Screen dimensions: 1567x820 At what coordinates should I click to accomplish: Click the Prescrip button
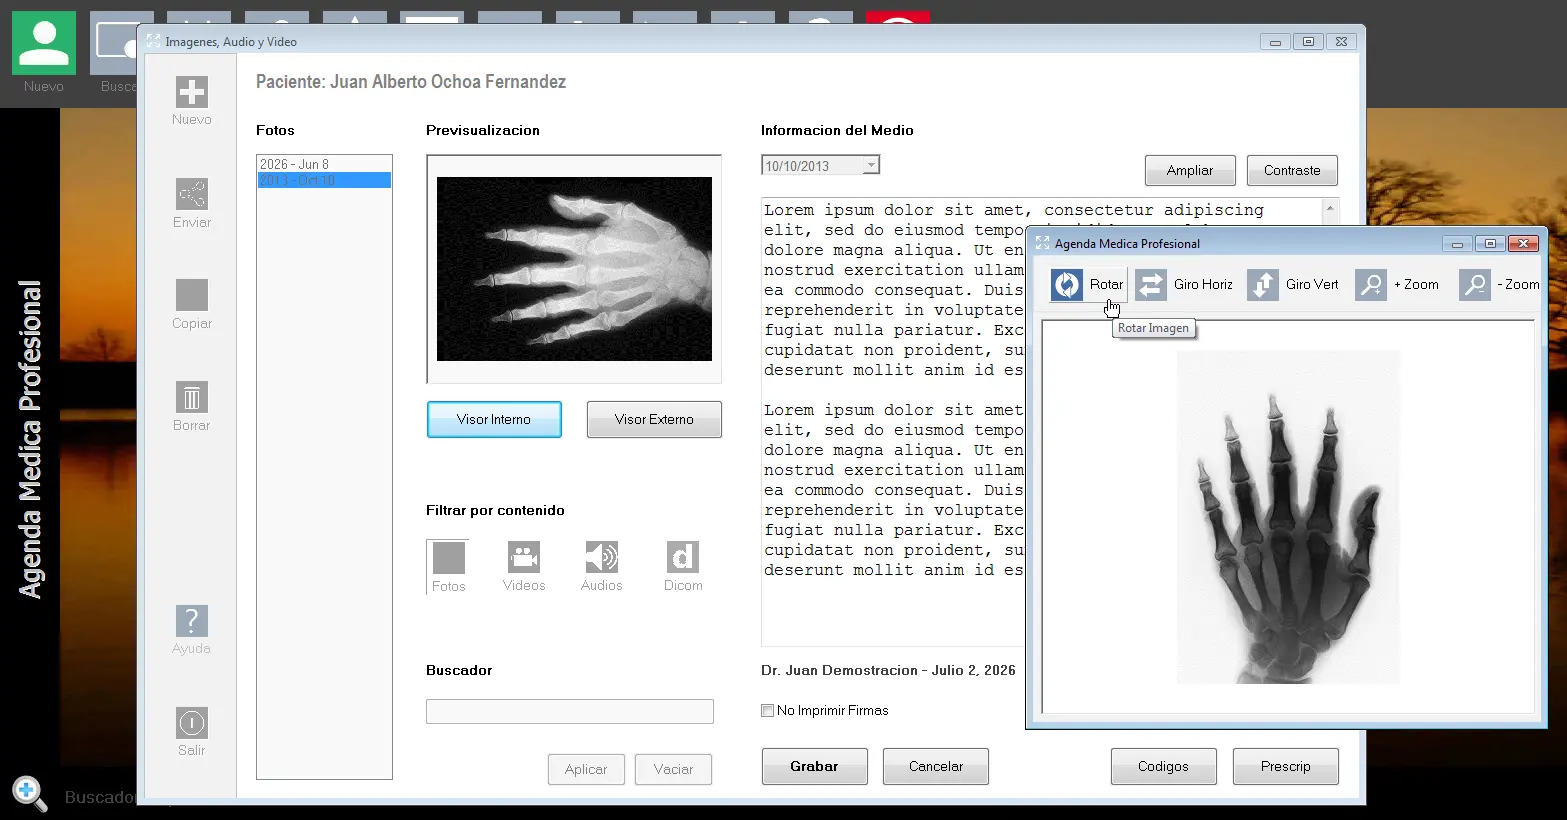(1285, 767)
